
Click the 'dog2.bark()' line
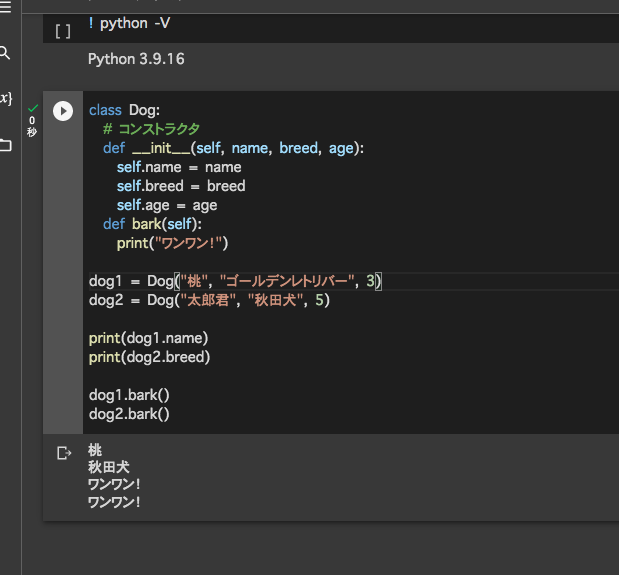pyautogui.click(x=129, y=414)
